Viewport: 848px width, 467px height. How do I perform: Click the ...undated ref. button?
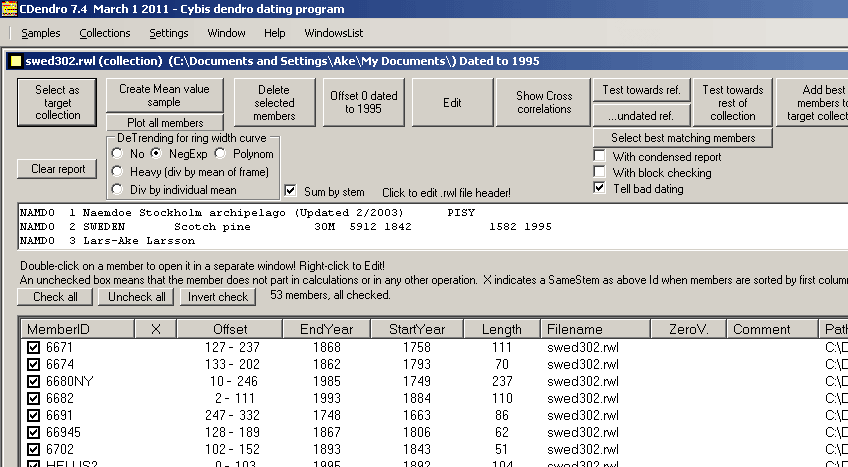(641, 115)
